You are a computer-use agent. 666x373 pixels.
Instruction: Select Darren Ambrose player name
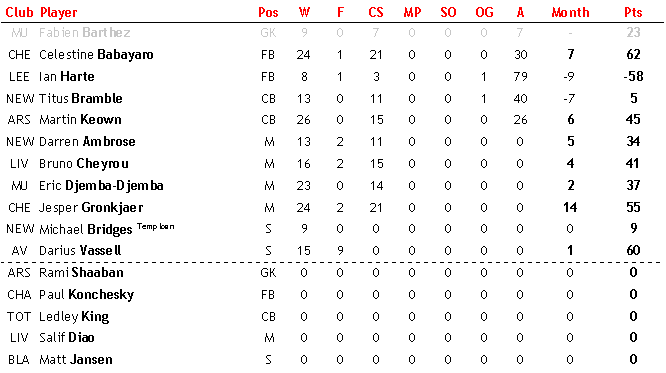[x=87, y=141]
